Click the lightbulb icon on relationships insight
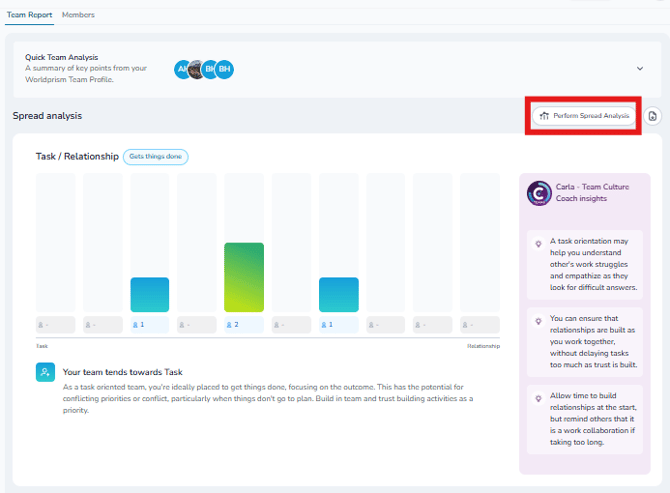The image size is (670, 493). (x=539, y=318)
